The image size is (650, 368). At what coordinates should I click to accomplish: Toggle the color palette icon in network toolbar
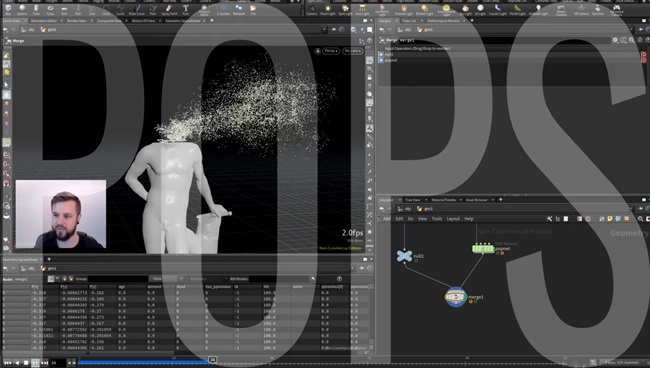tap(580, 218)
